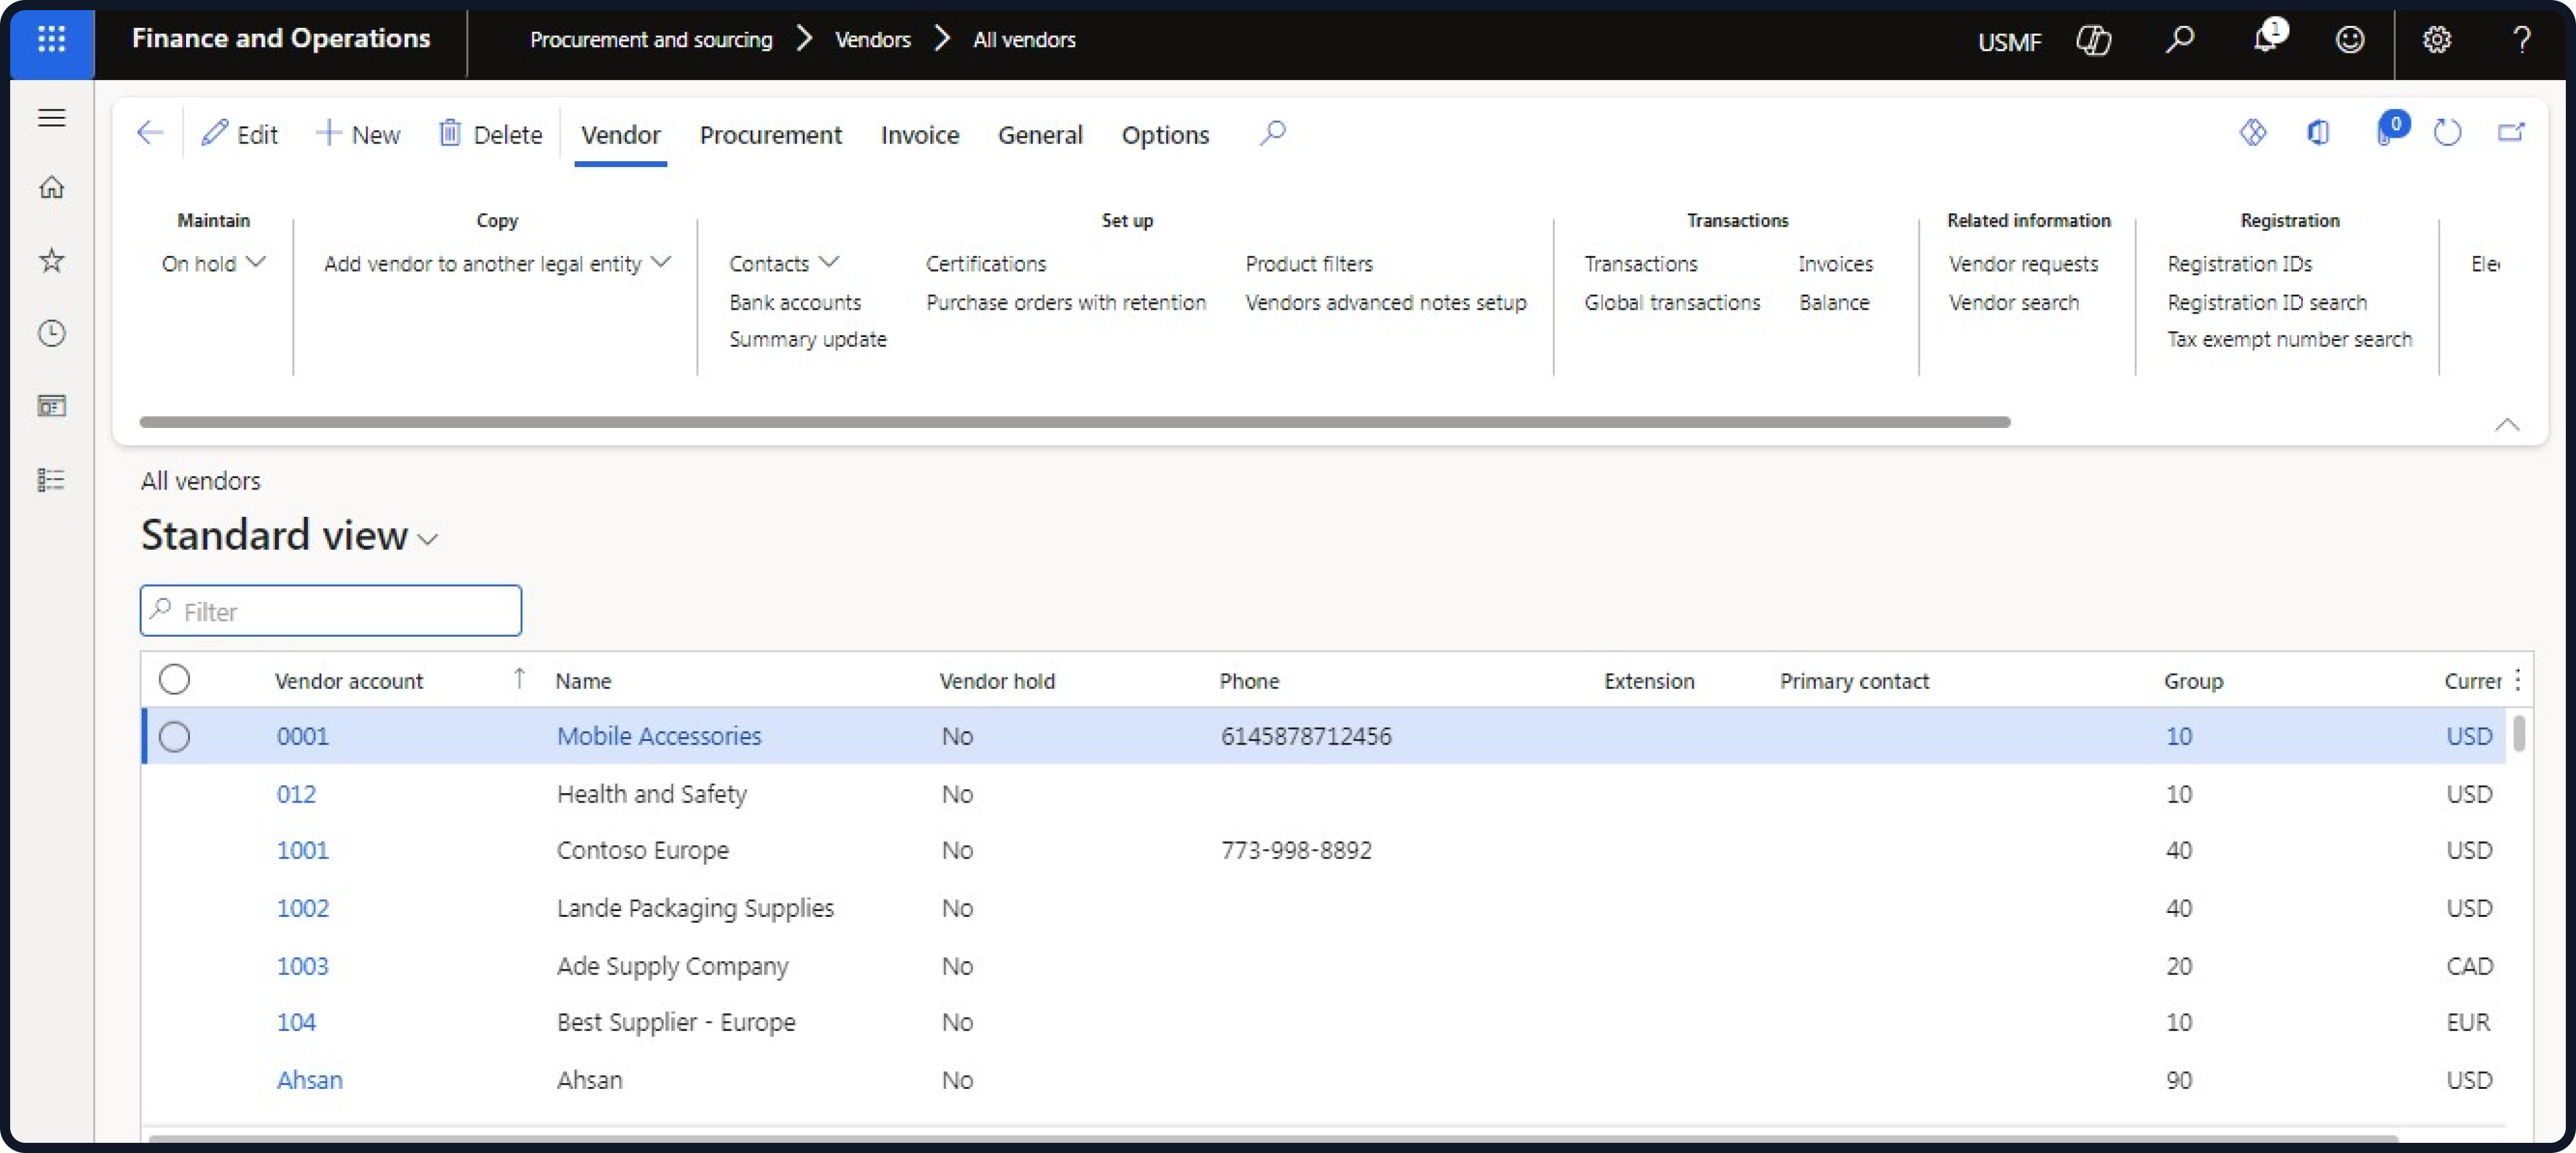Image resolution: width=2576 pixels, height=1153 pixels.
Task: Click Edit pencil button
Action: 240,134
